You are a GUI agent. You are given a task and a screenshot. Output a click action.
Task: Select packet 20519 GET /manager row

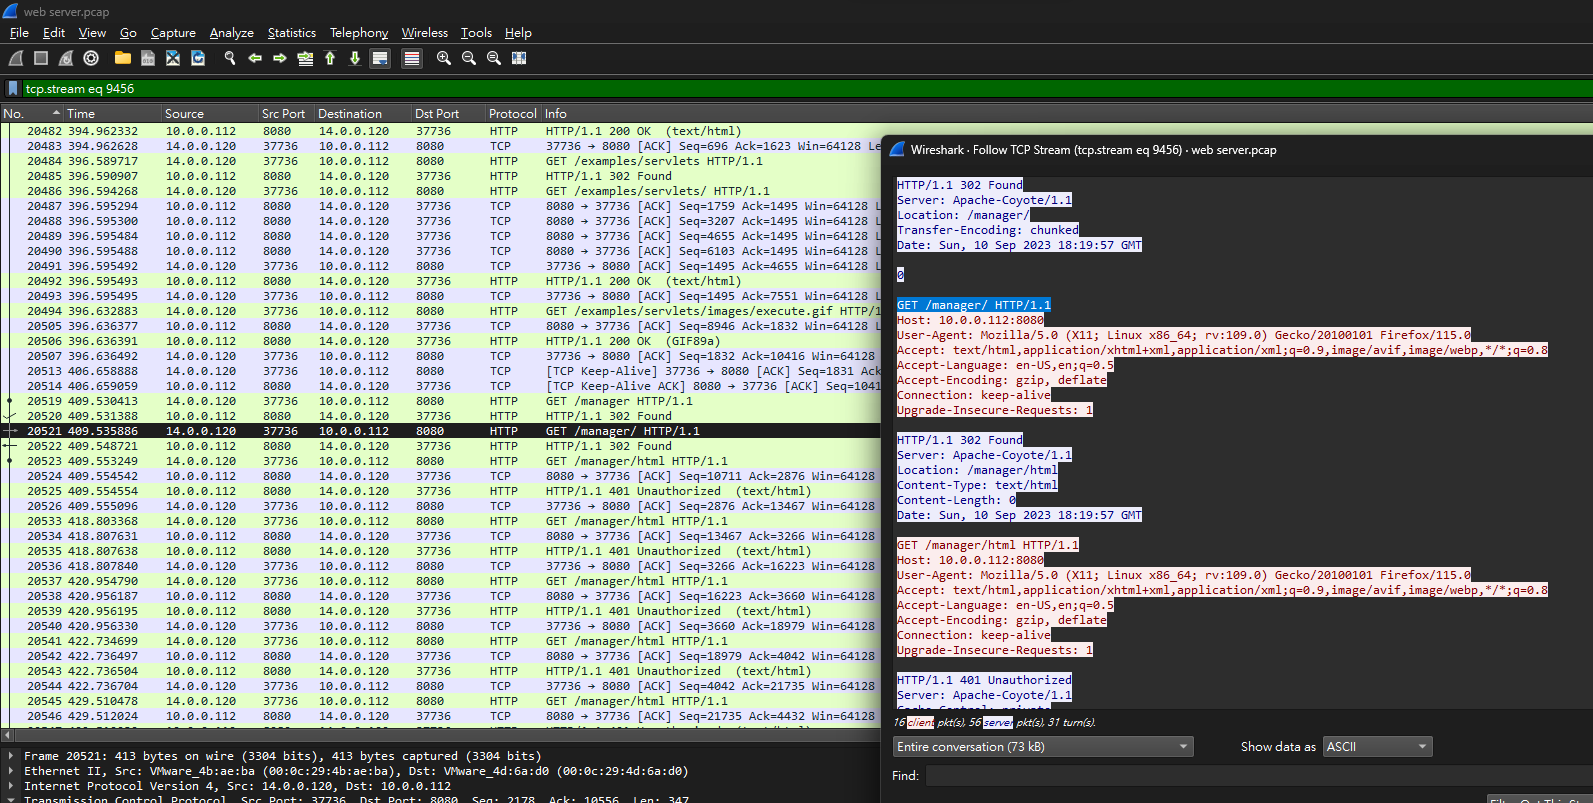coord(440,401)
